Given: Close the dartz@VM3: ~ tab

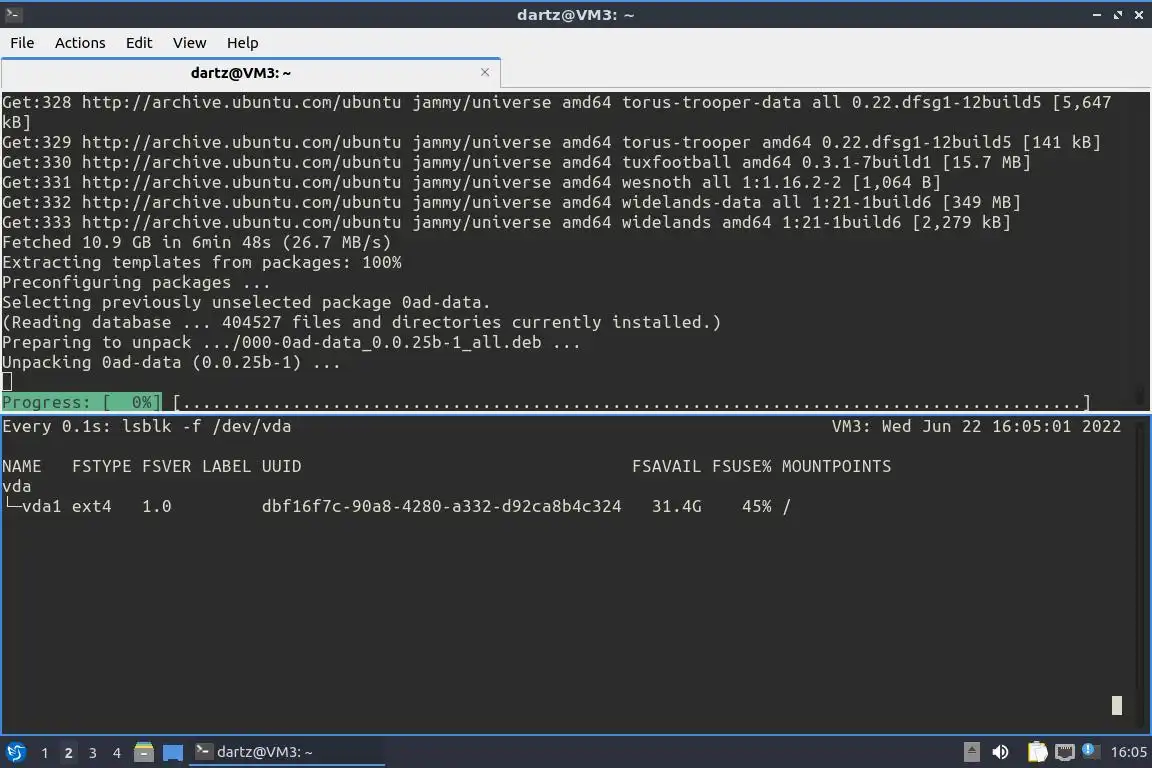Looking at the screenshot, I should coord(485,72).
